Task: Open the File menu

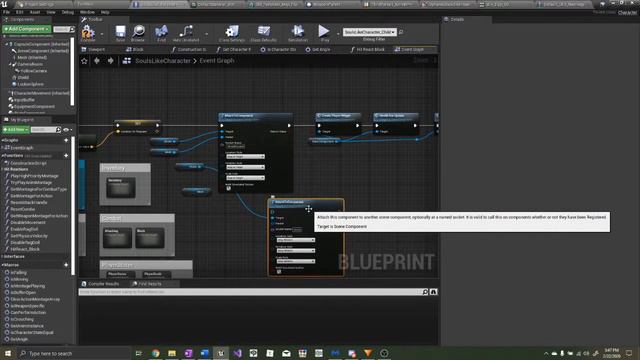Action: (x=7, y=12)
